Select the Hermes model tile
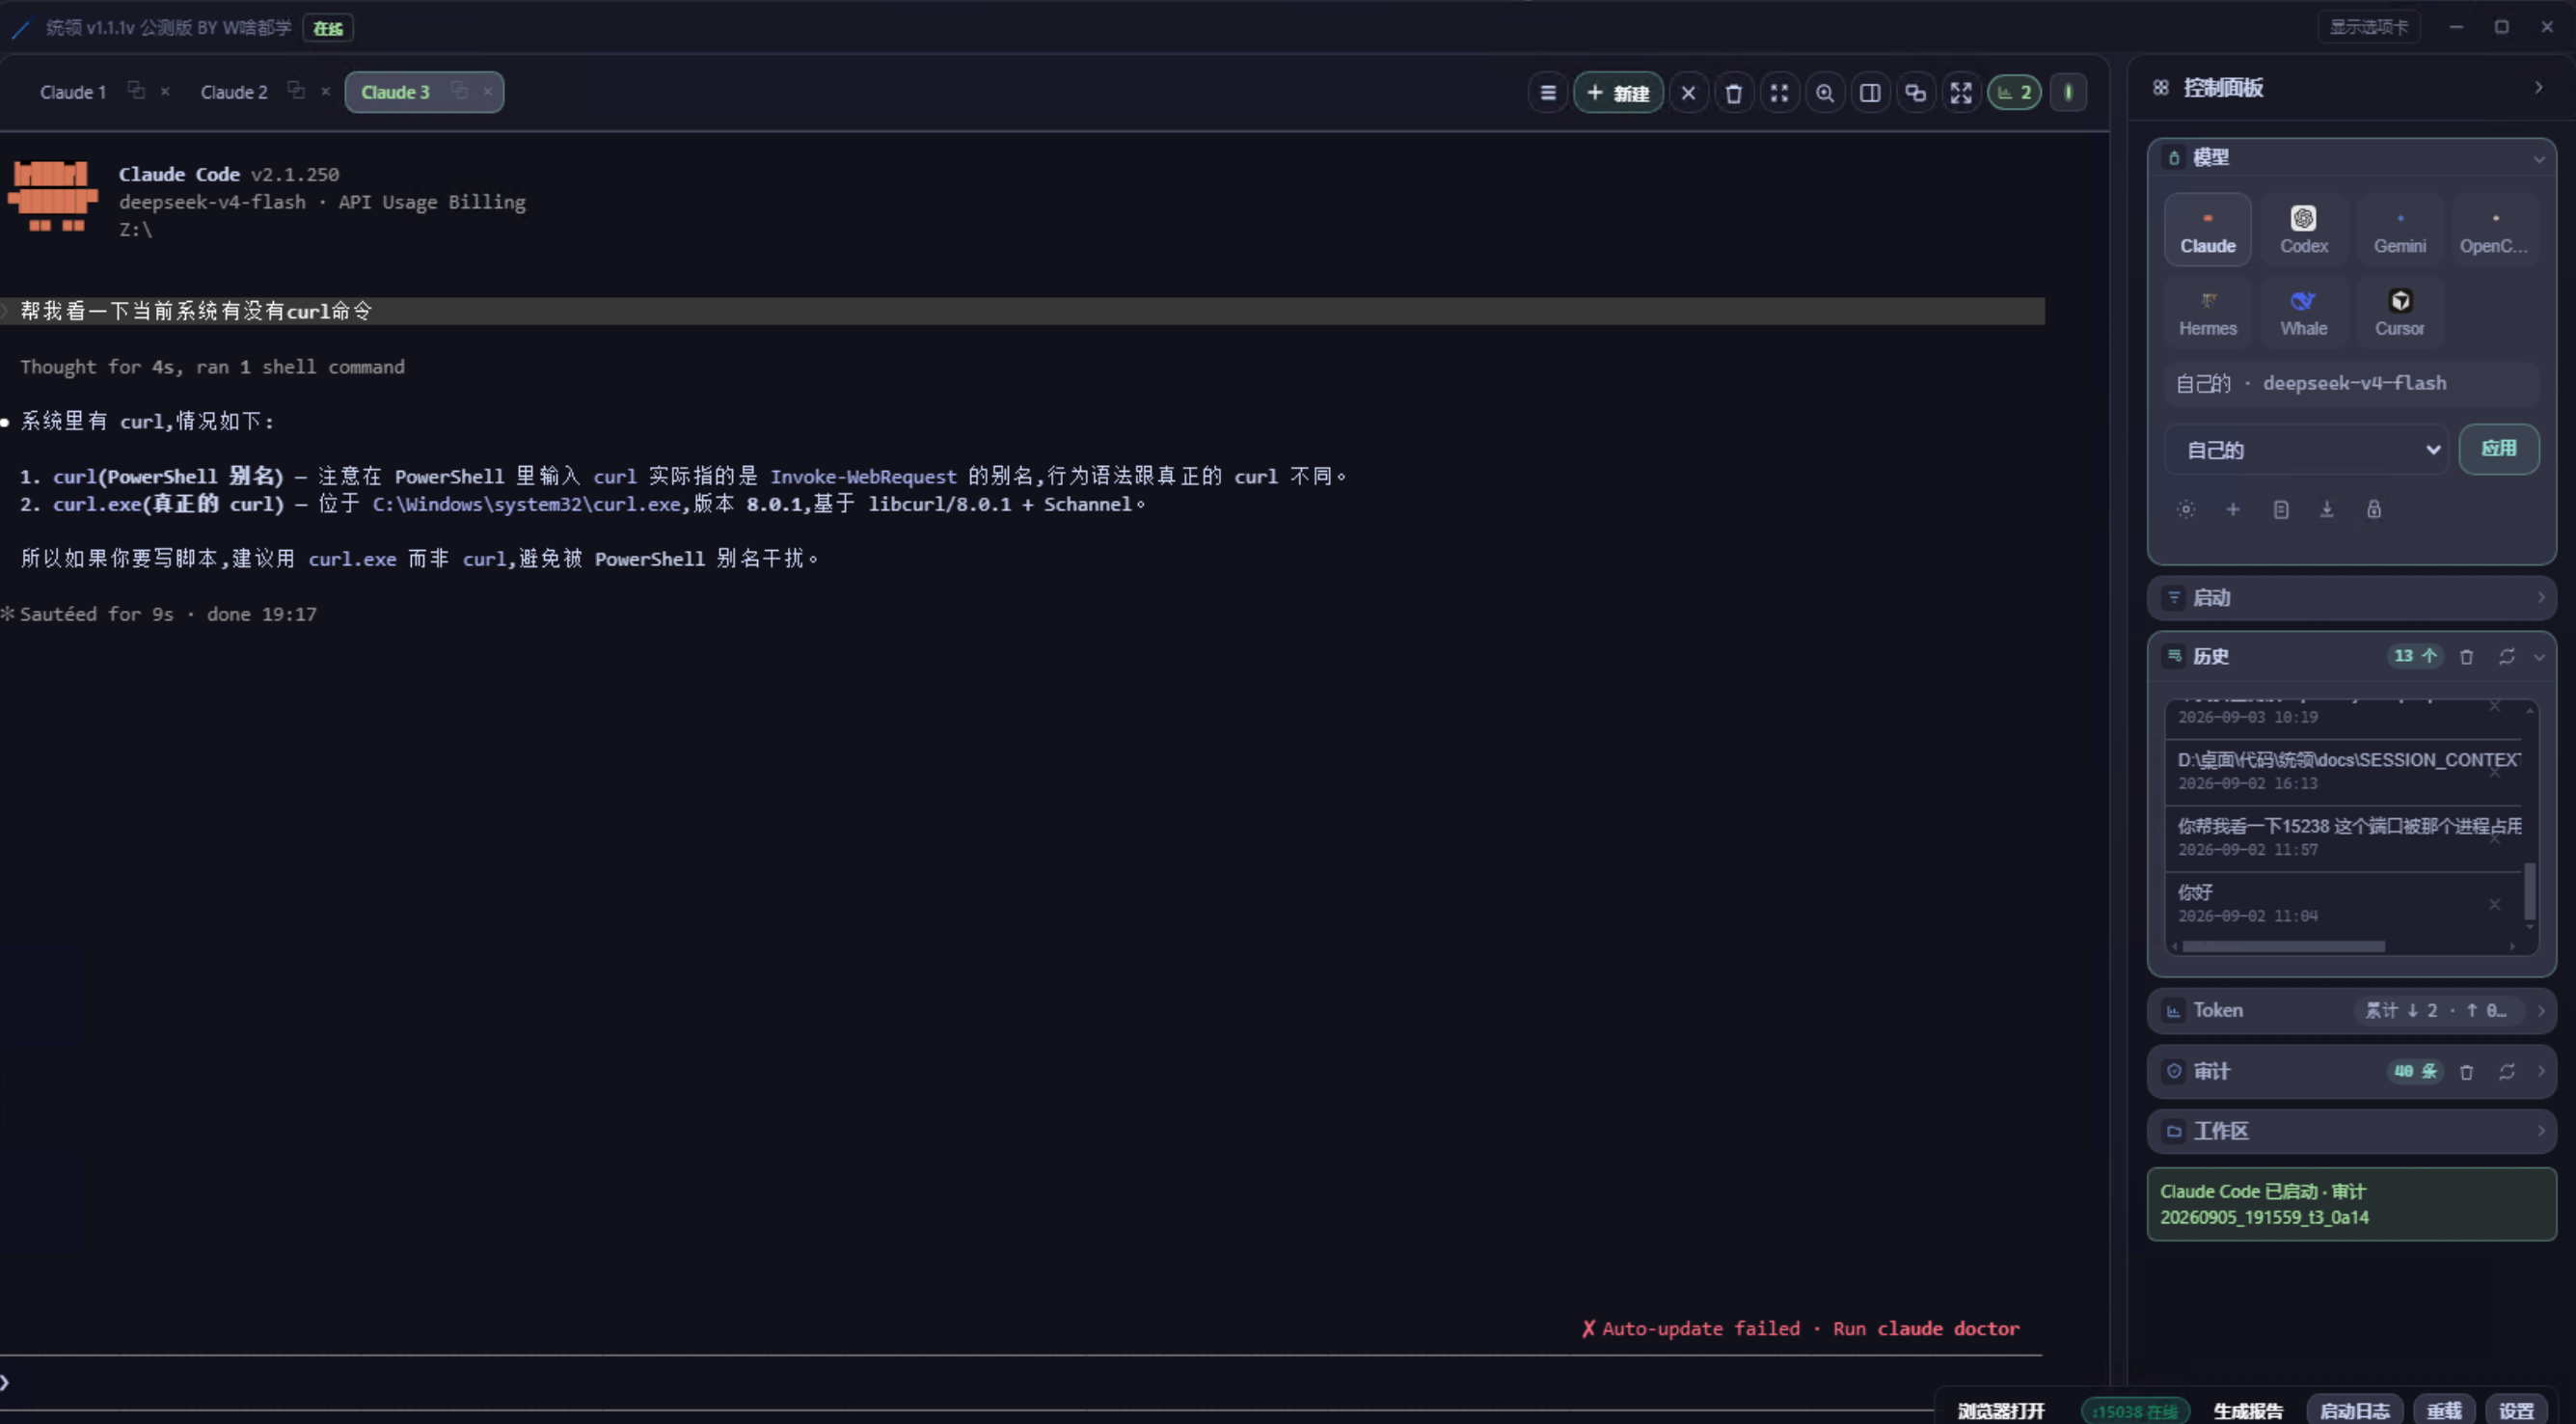The image size is (2576, 1424). [x=2207, y=312]
